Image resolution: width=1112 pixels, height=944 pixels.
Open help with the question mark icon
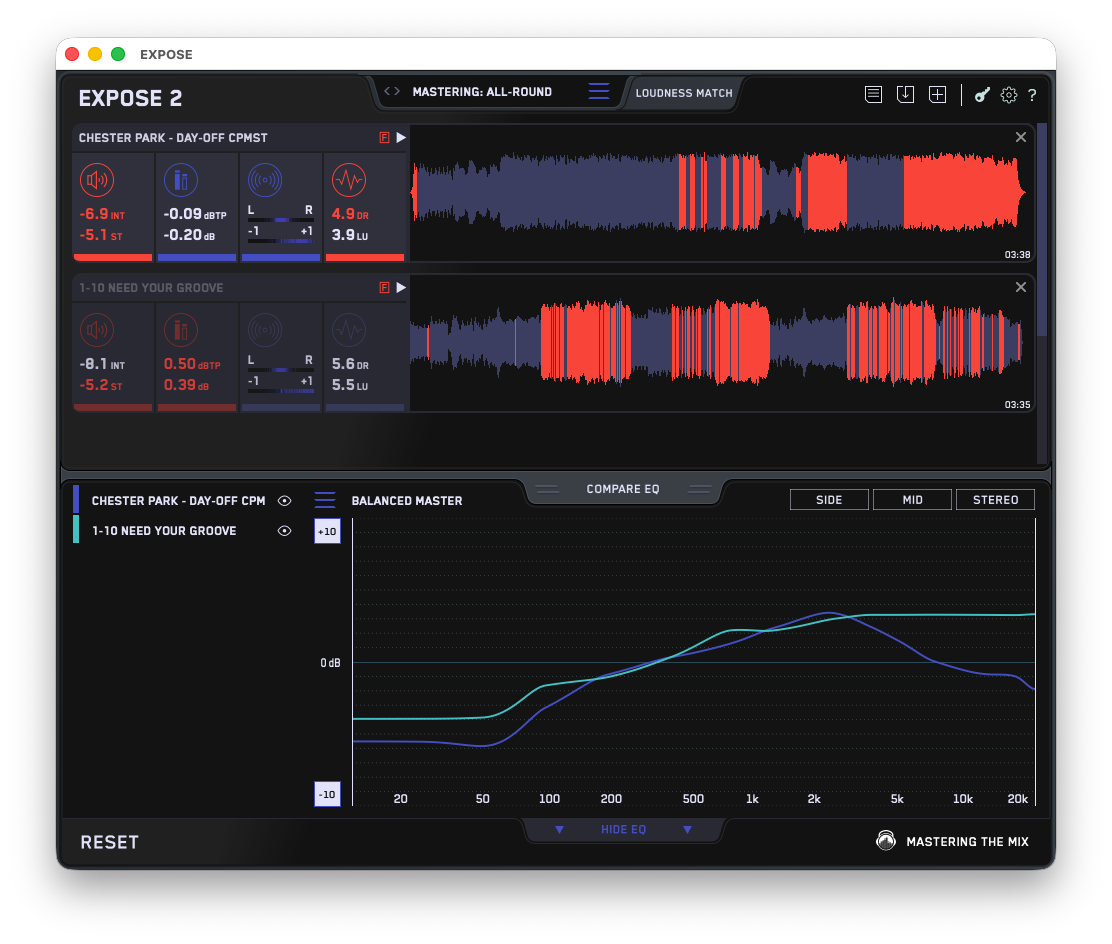(1033, 95)
